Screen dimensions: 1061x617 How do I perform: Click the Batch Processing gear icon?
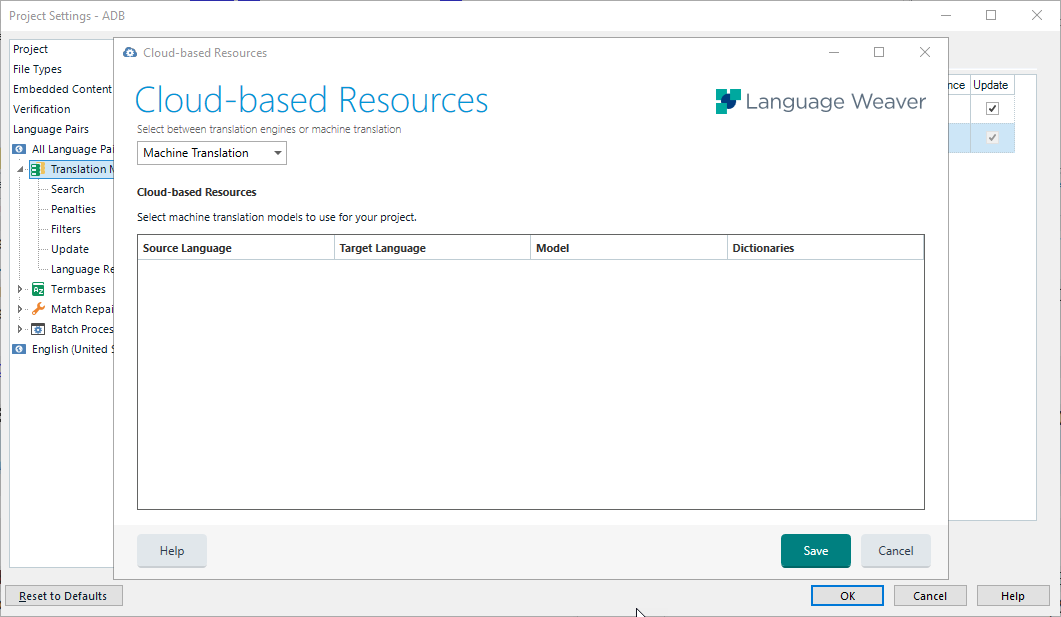click(36, 328)
